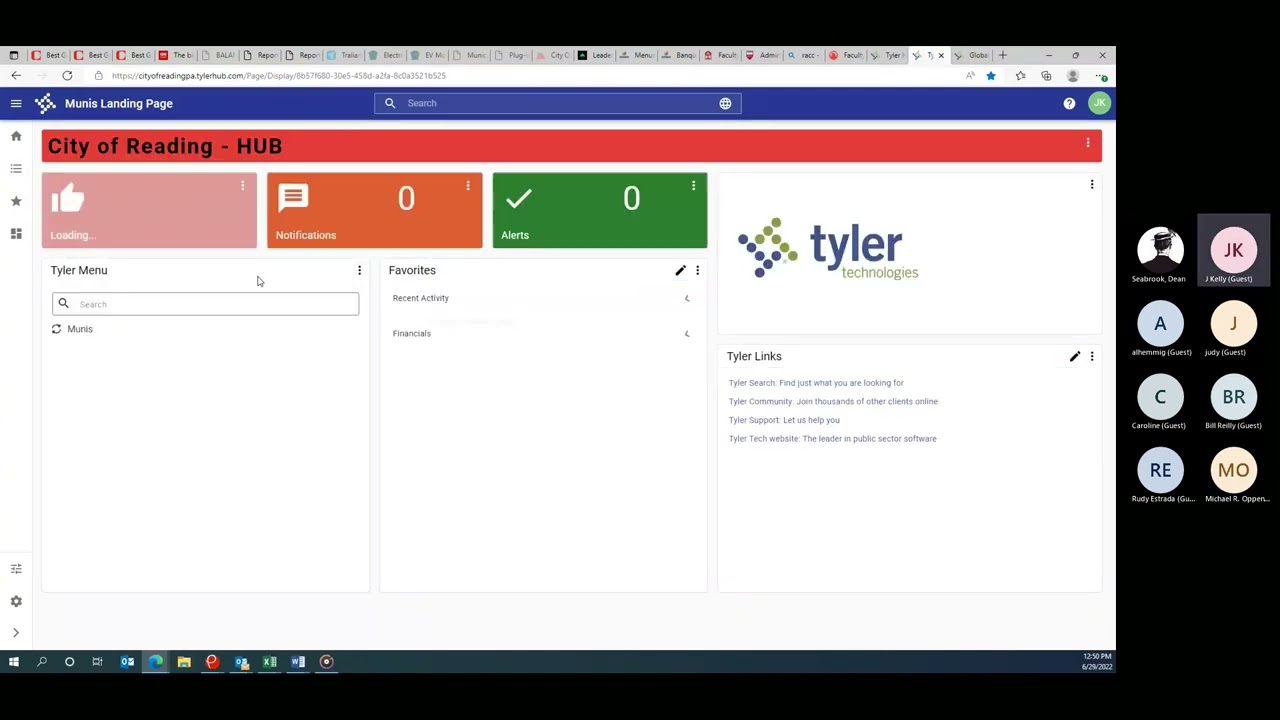Reload the page with browser refresh button
This screenshot has height=720, width=1280.
click(67, 76)
